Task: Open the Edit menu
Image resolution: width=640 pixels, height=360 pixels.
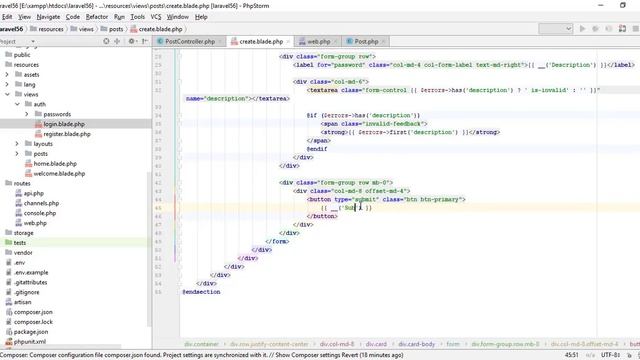Action: [7, 17]
